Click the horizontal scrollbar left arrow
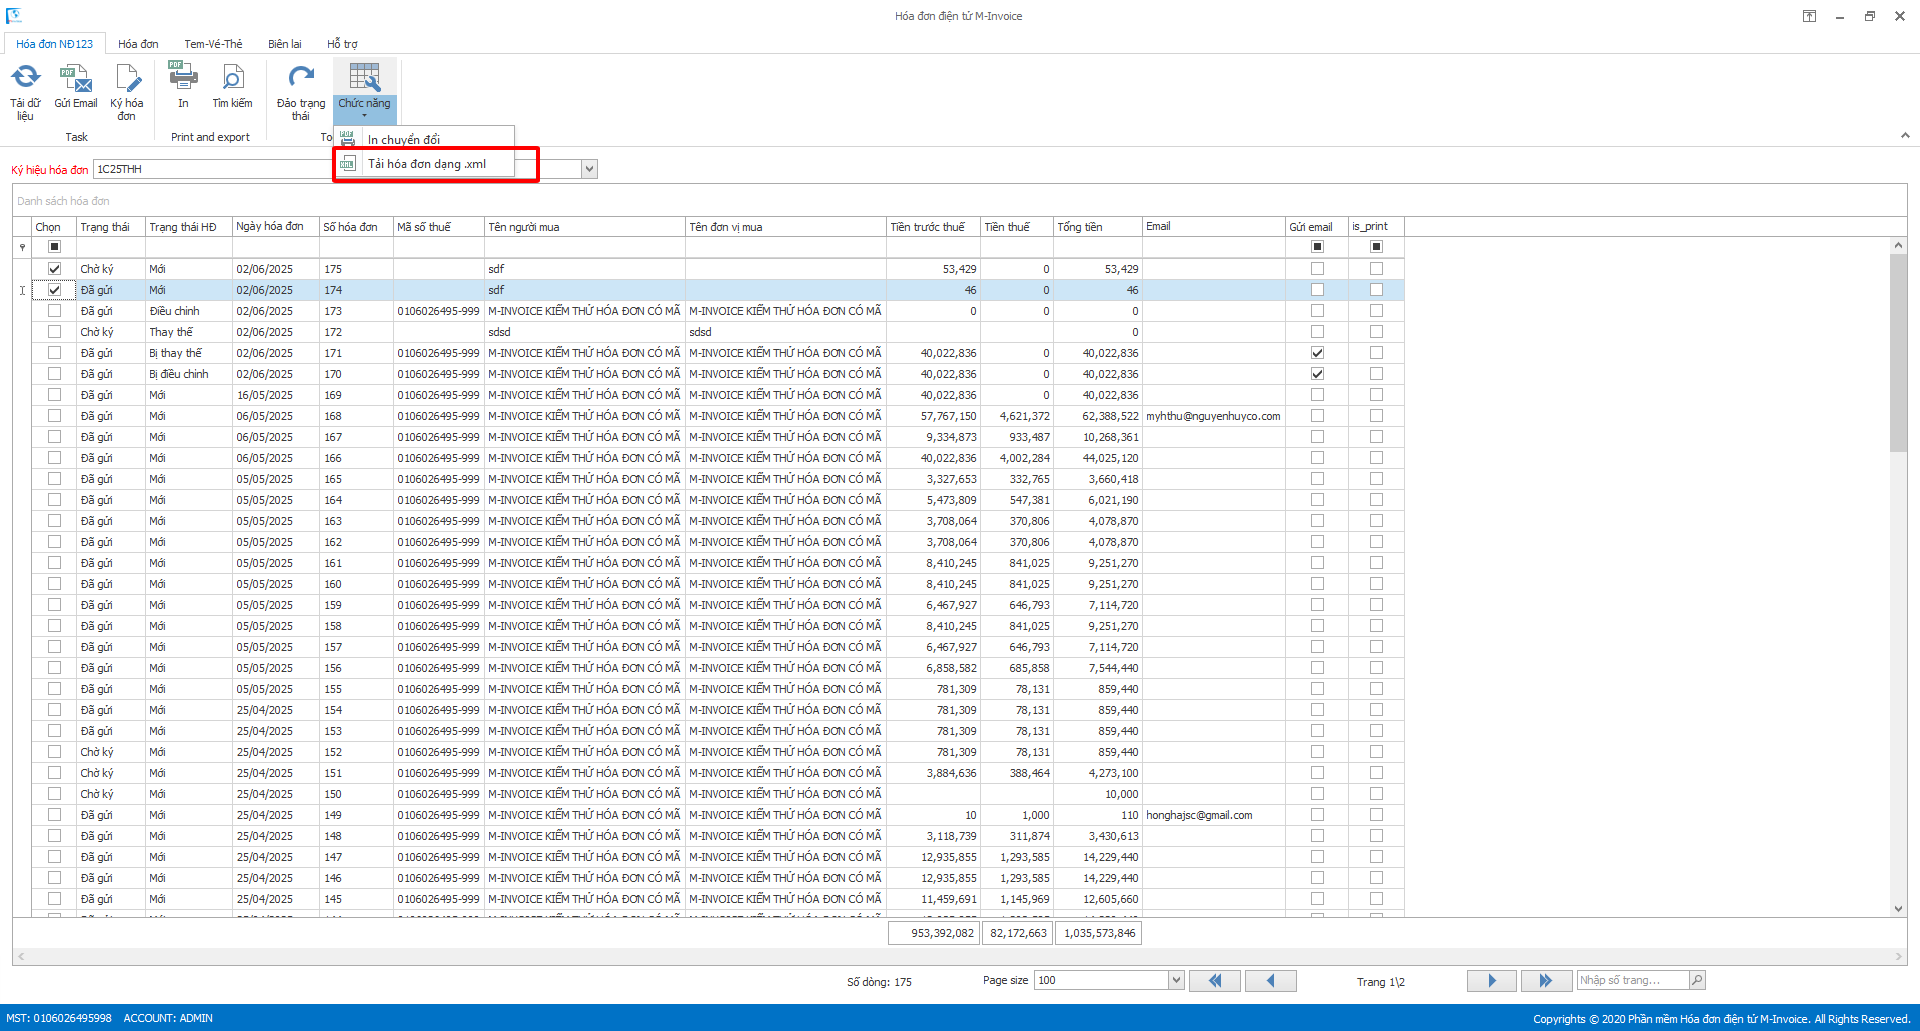This screenshot has width=1920, height=1031. (21, 957)
